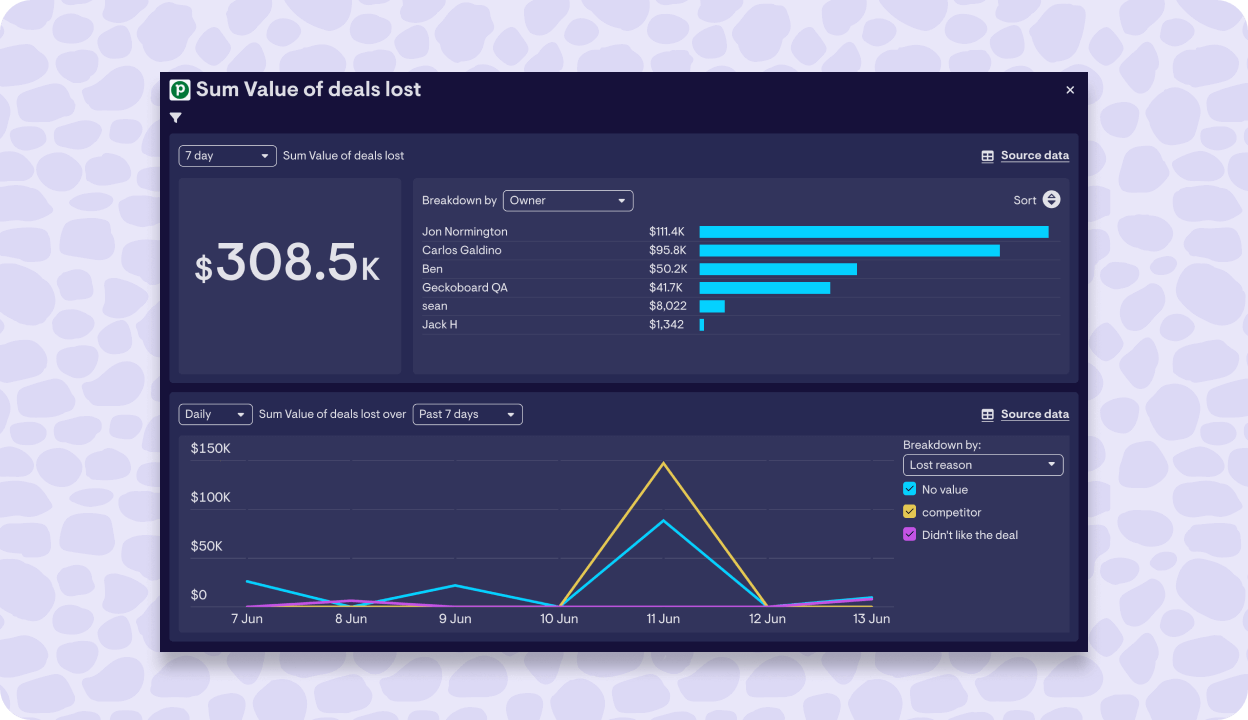Open the filter funnel icon
Image resolution: width=1248 pixels, height=720 pixels.
[x=176, y=118]
